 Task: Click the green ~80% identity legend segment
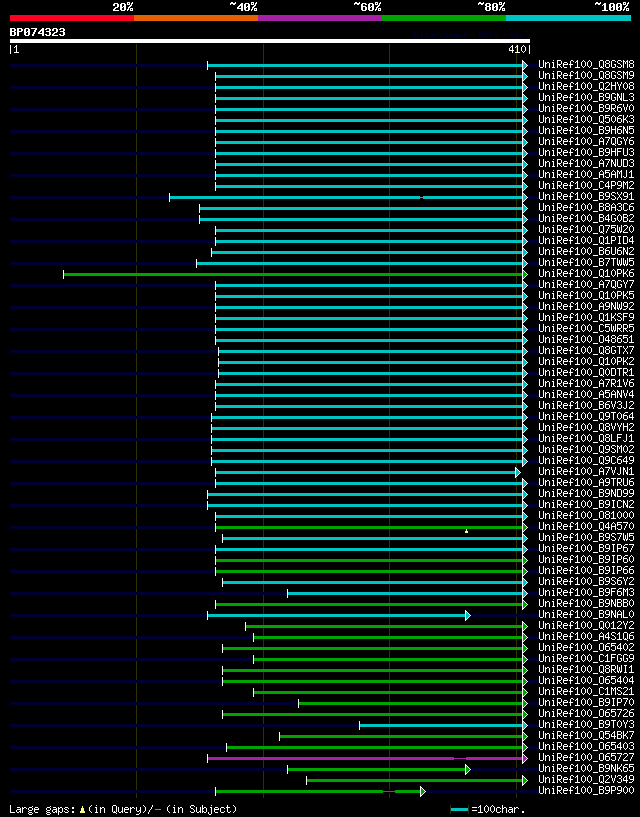[x=444, y=18]
